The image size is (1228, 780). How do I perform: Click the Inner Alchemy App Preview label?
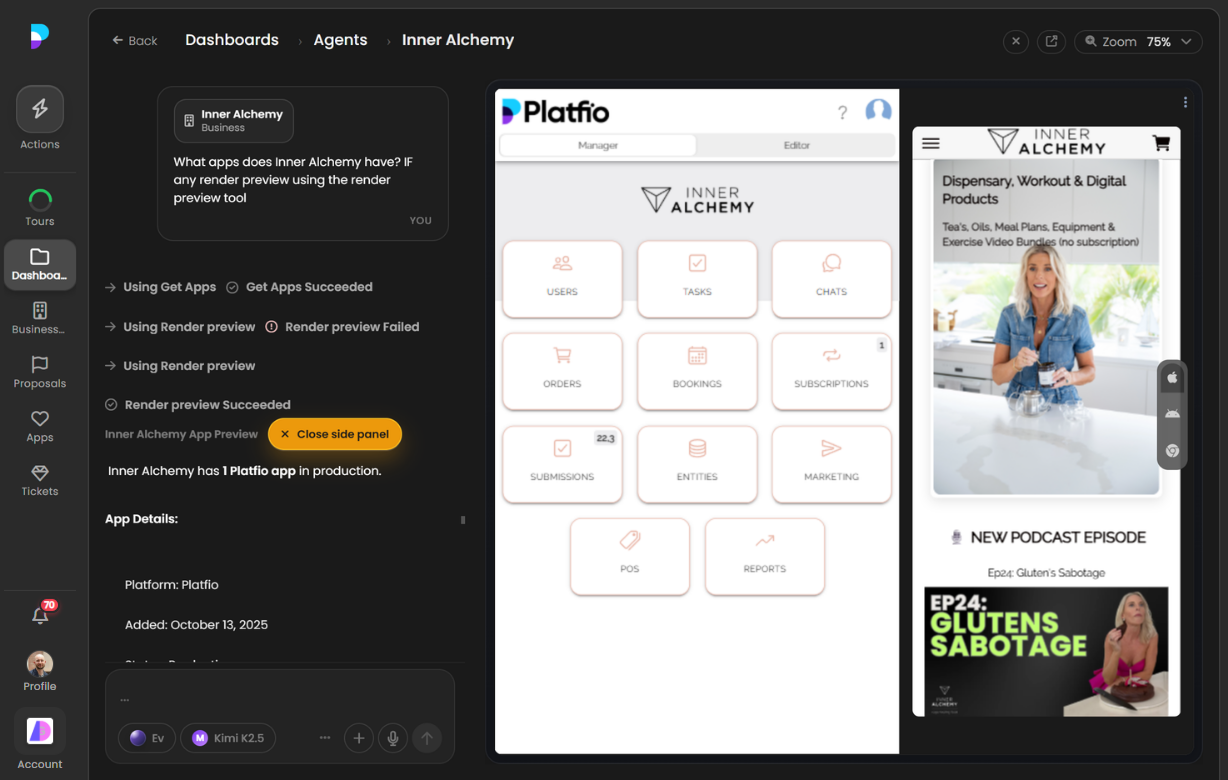[x=181, y=434]
